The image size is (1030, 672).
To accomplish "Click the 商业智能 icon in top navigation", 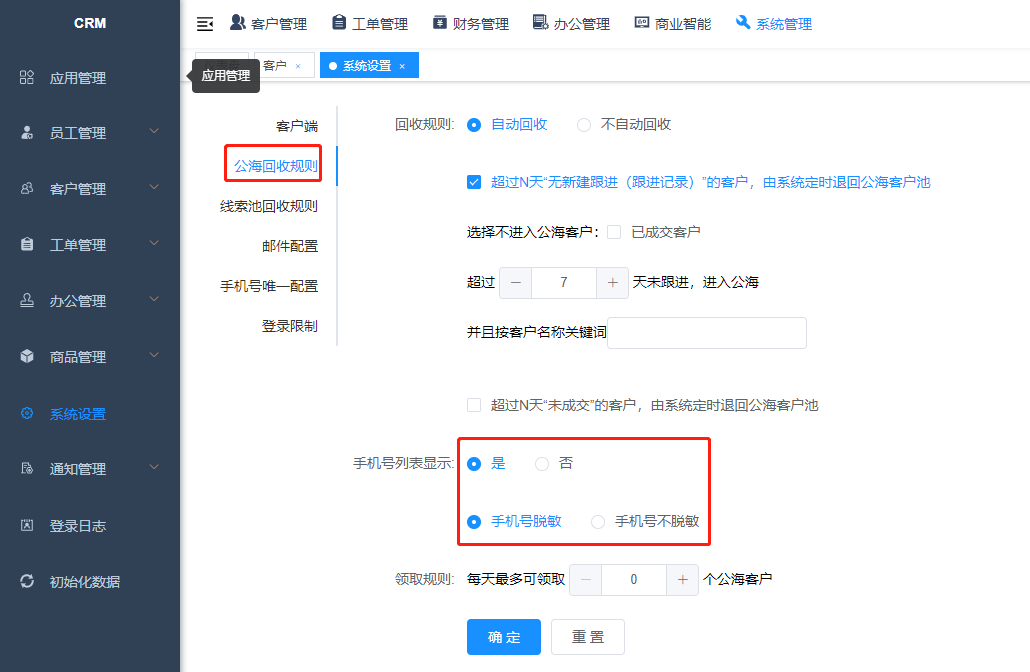I will pos(642,23).
